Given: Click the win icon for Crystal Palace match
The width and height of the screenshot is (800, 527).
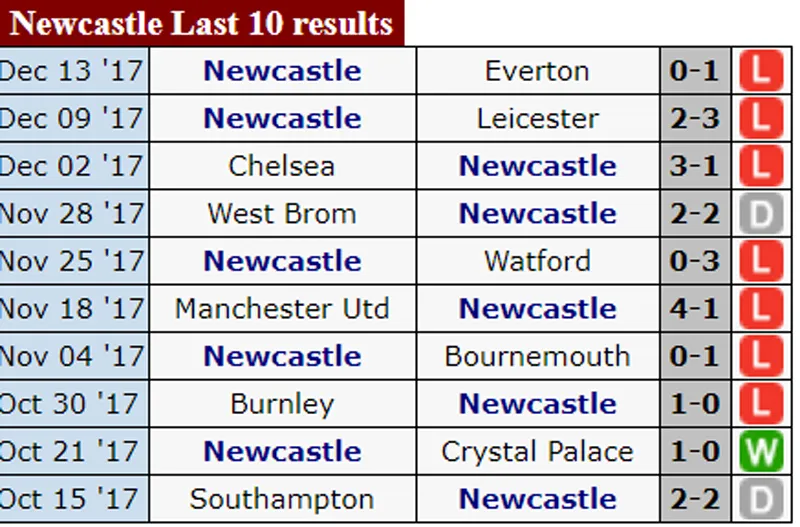Looking at the screenshot, I should 760,452.
